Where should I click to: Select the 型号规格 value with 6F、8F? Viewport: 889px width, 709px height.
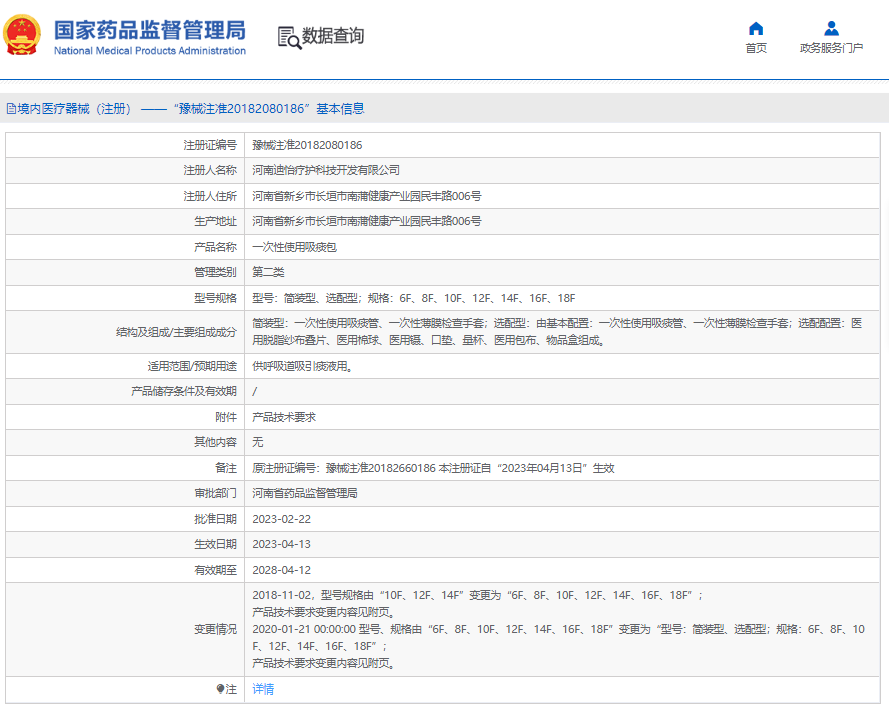[414, 298]
